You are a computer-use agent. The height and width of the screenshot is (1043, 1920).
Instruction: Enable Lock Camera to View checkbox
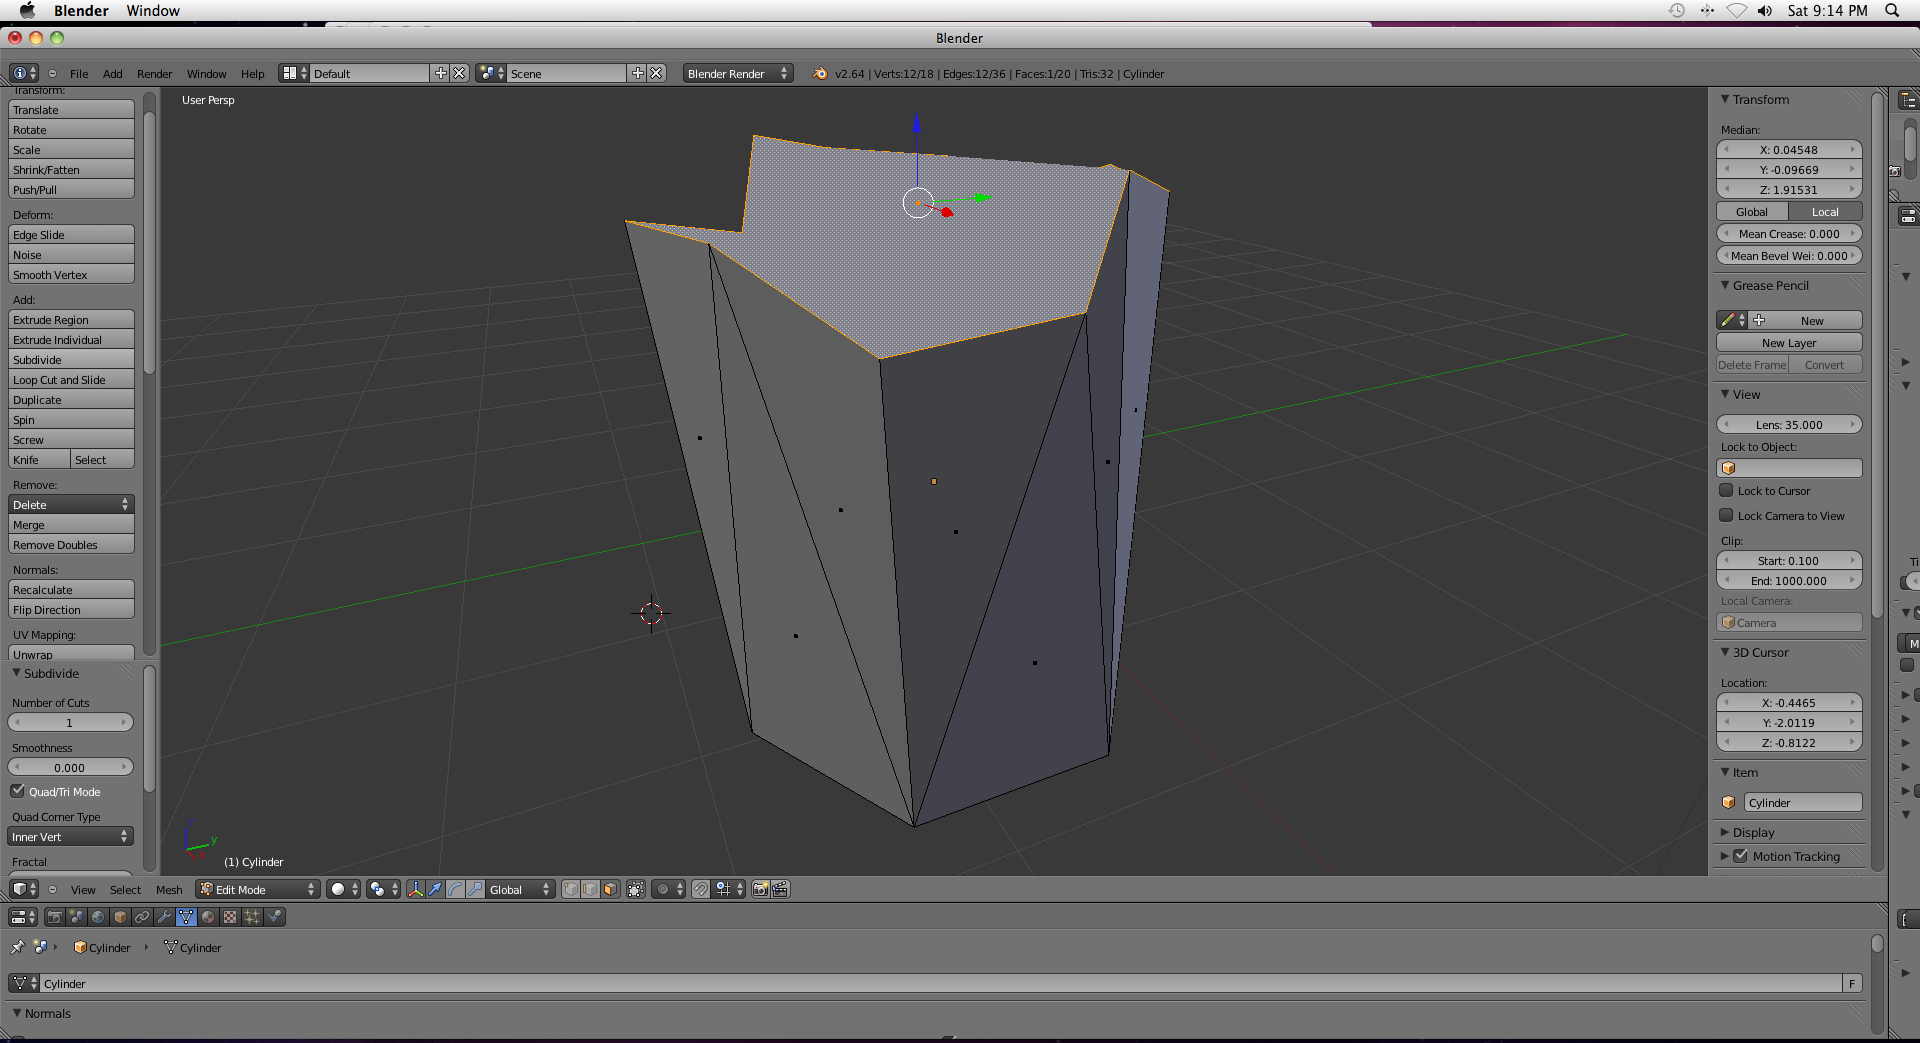click(x=1726, y=515)
